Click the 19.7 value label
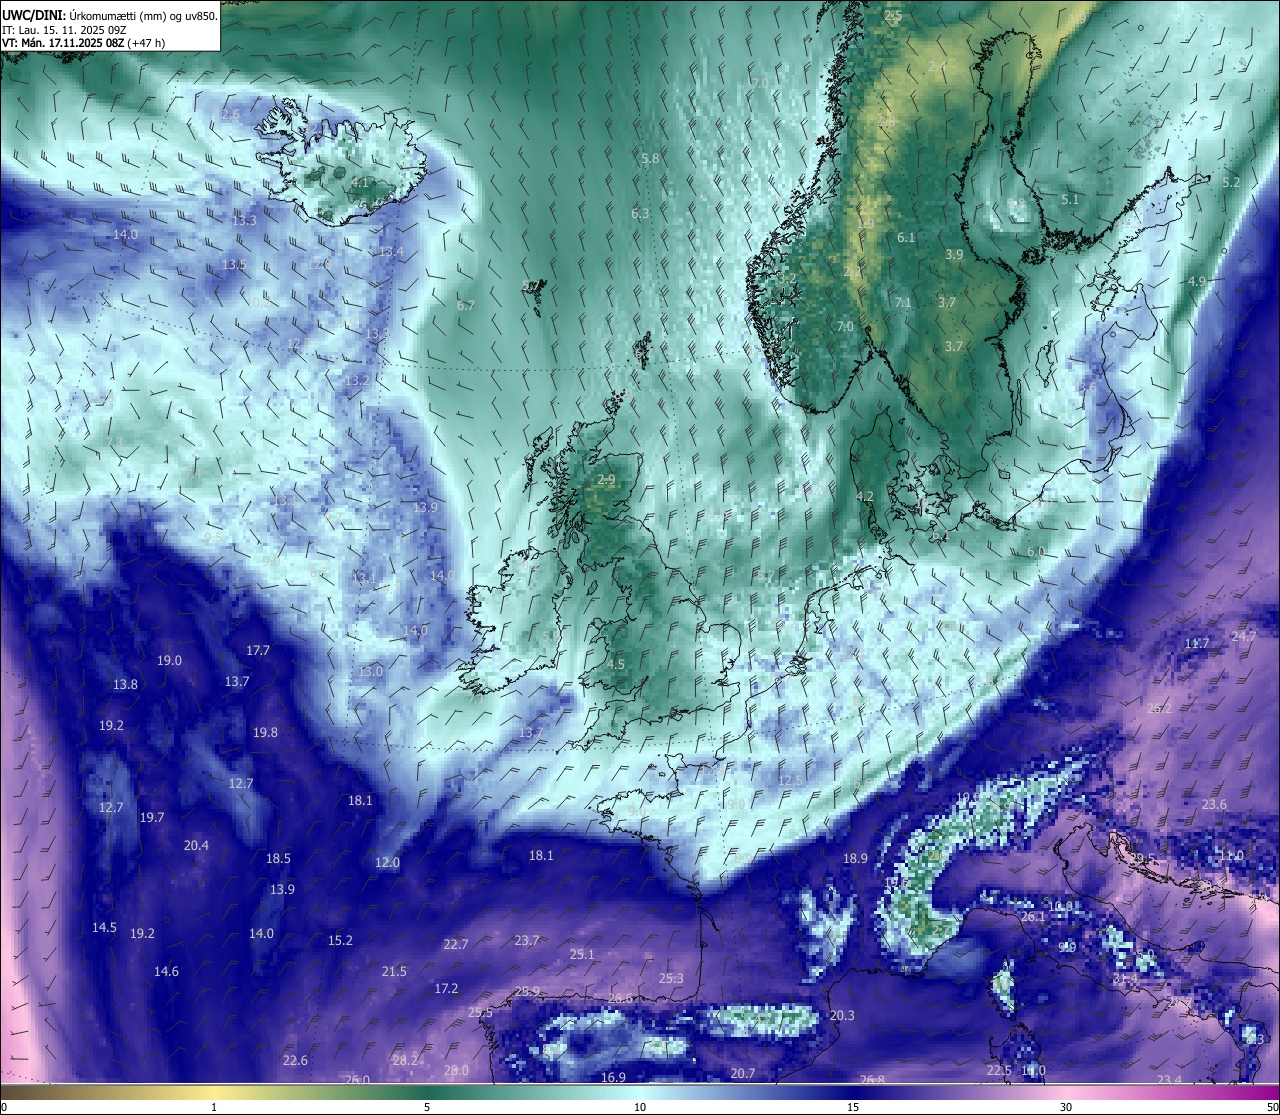This screenshot has width=1280, height=1115. (x=152, y=818)
